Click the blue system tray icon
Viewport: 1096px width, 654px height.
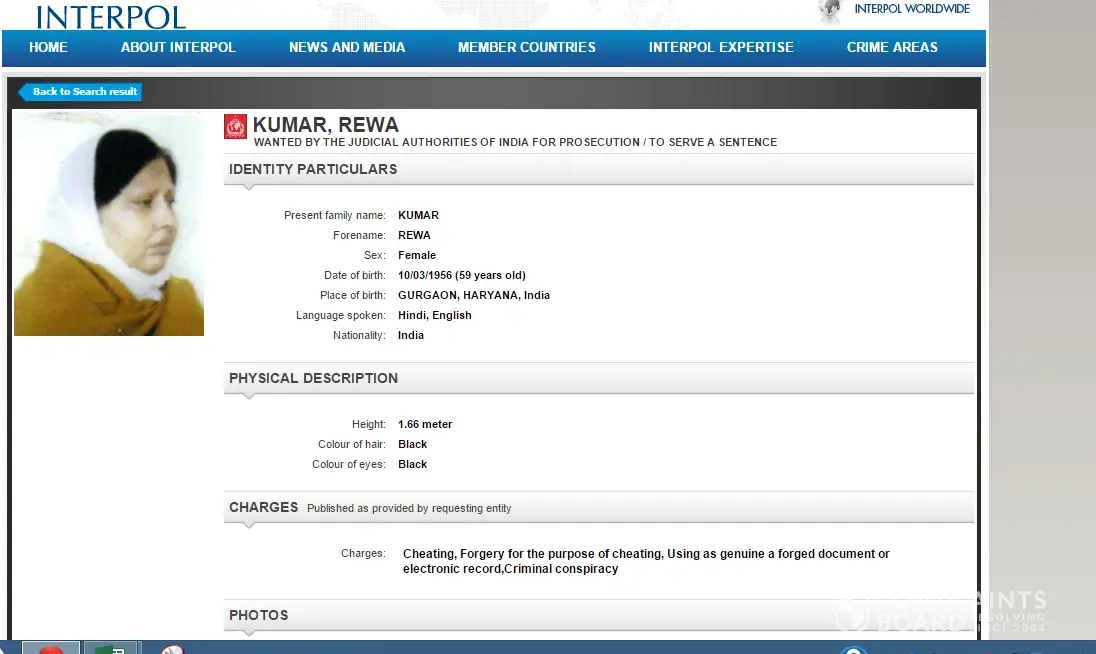853,650
